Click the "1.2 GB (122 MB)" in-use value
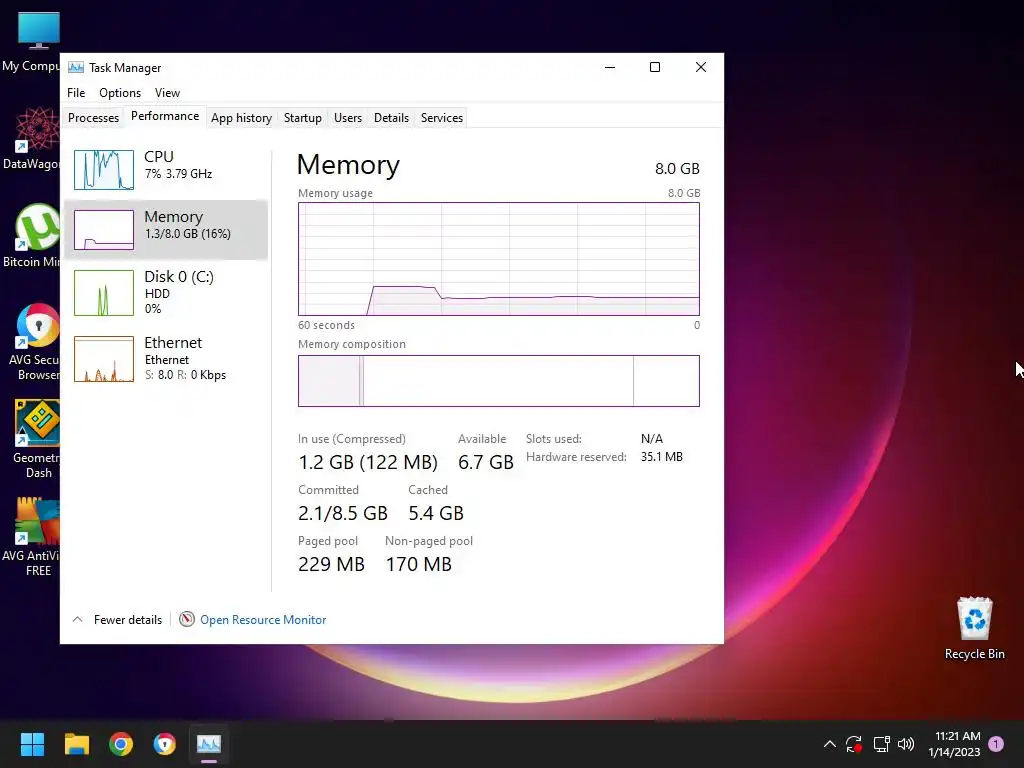This screenshot has height=768, width=1024. point(368,462)
